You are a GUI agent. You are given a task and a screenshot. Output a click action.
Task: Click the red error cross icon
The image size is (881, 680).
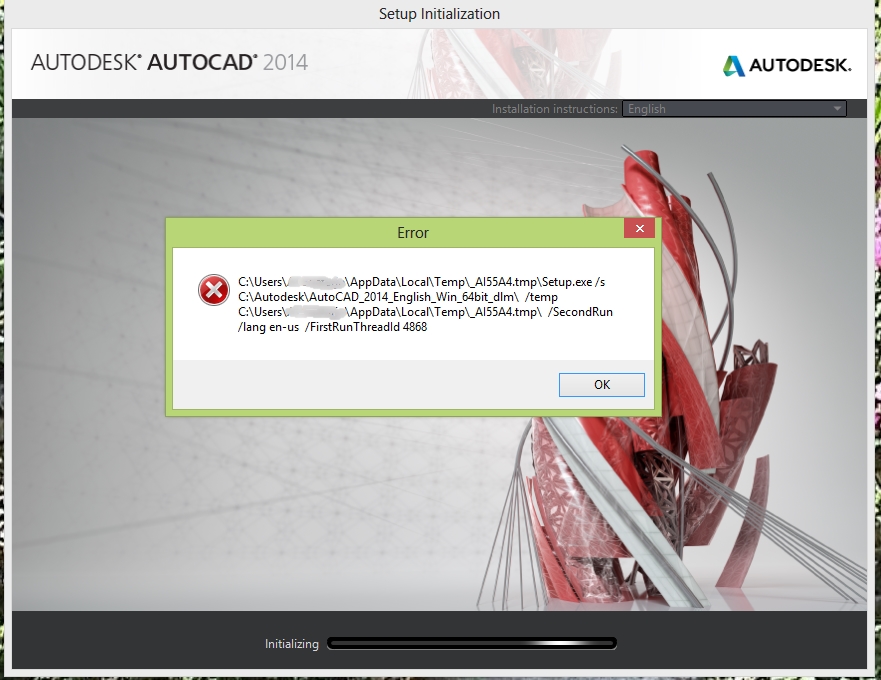click(213, 290)
